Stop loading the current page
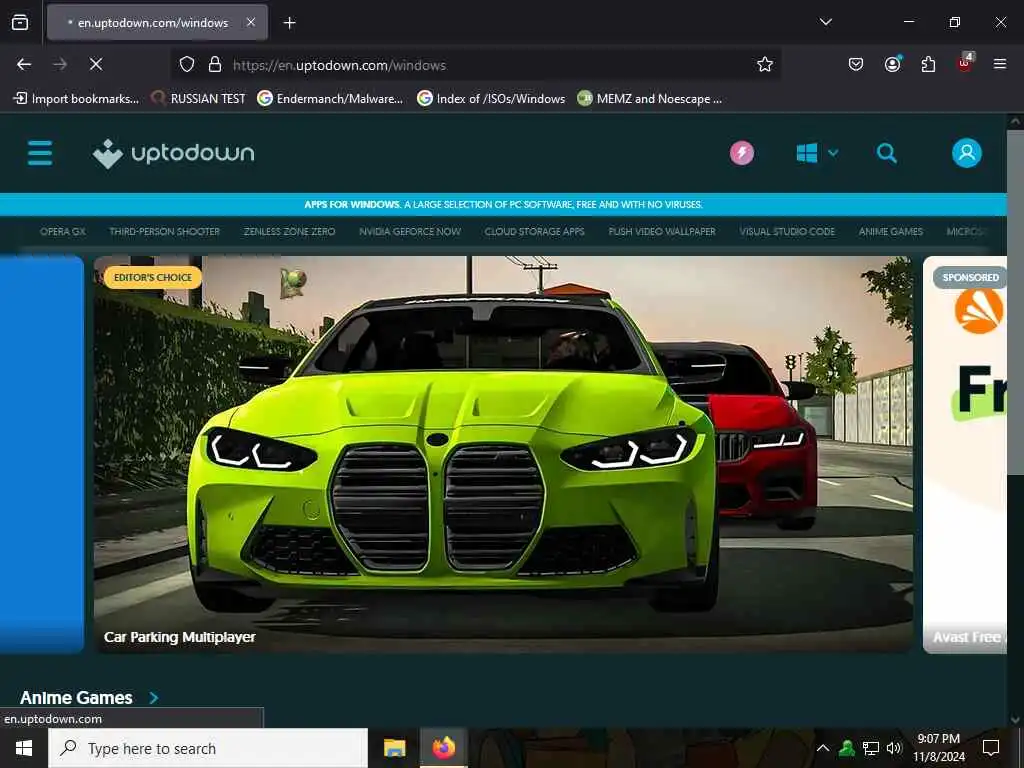This screenshot has height=768, width=1024. [x=96, y=64]
